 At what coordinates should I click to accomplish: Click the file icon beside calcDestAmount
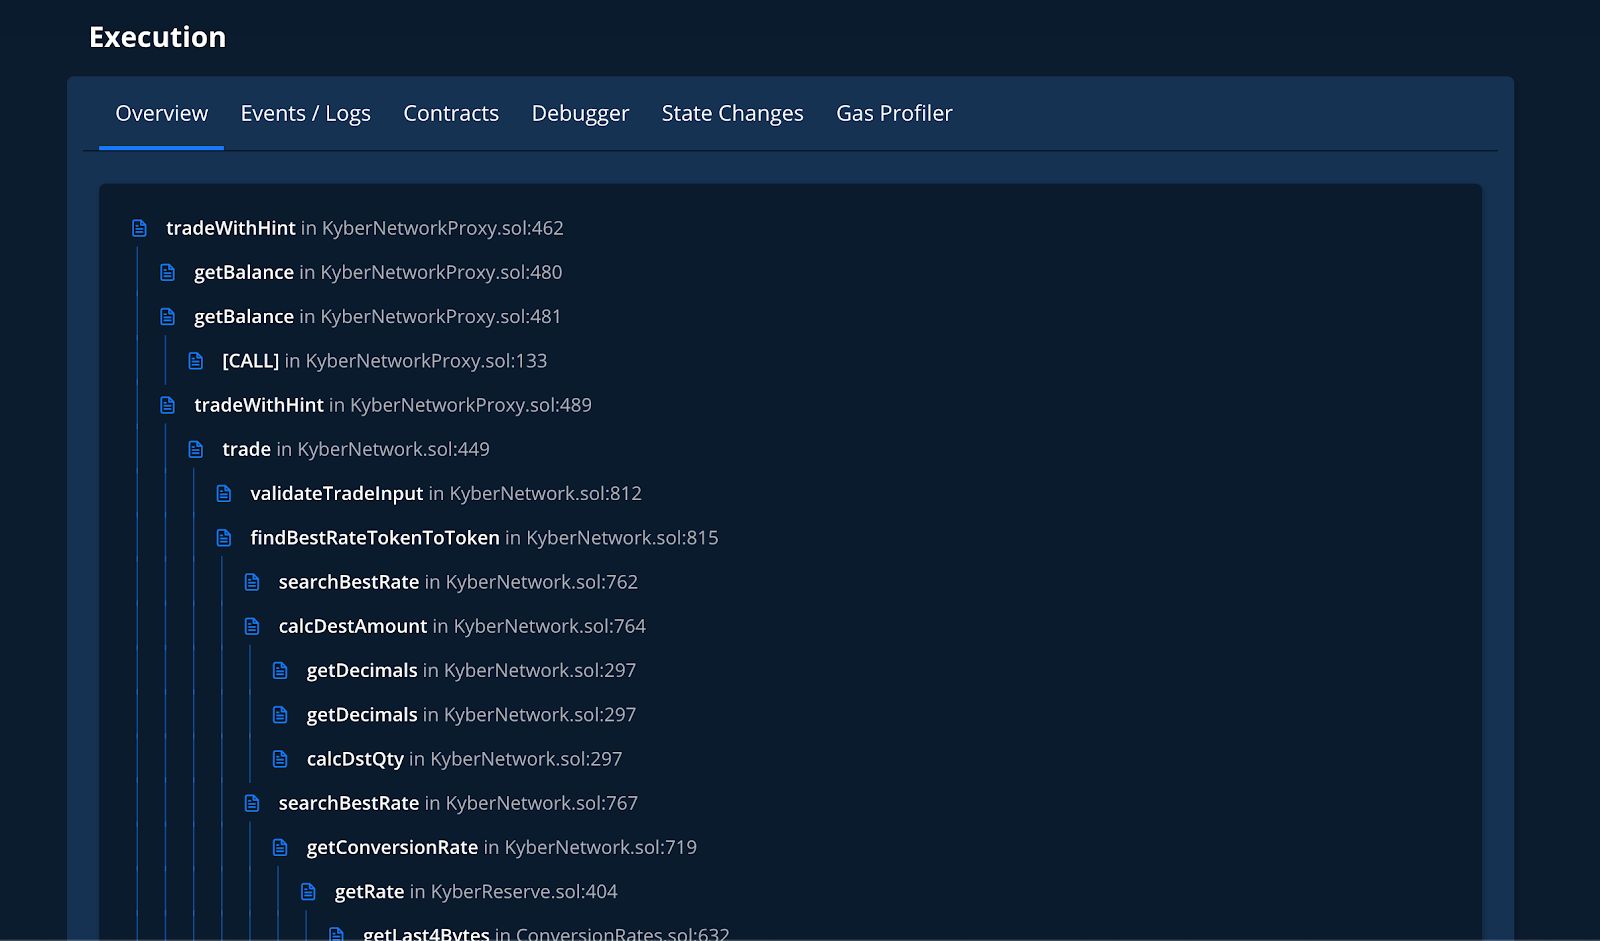[252, 626]
